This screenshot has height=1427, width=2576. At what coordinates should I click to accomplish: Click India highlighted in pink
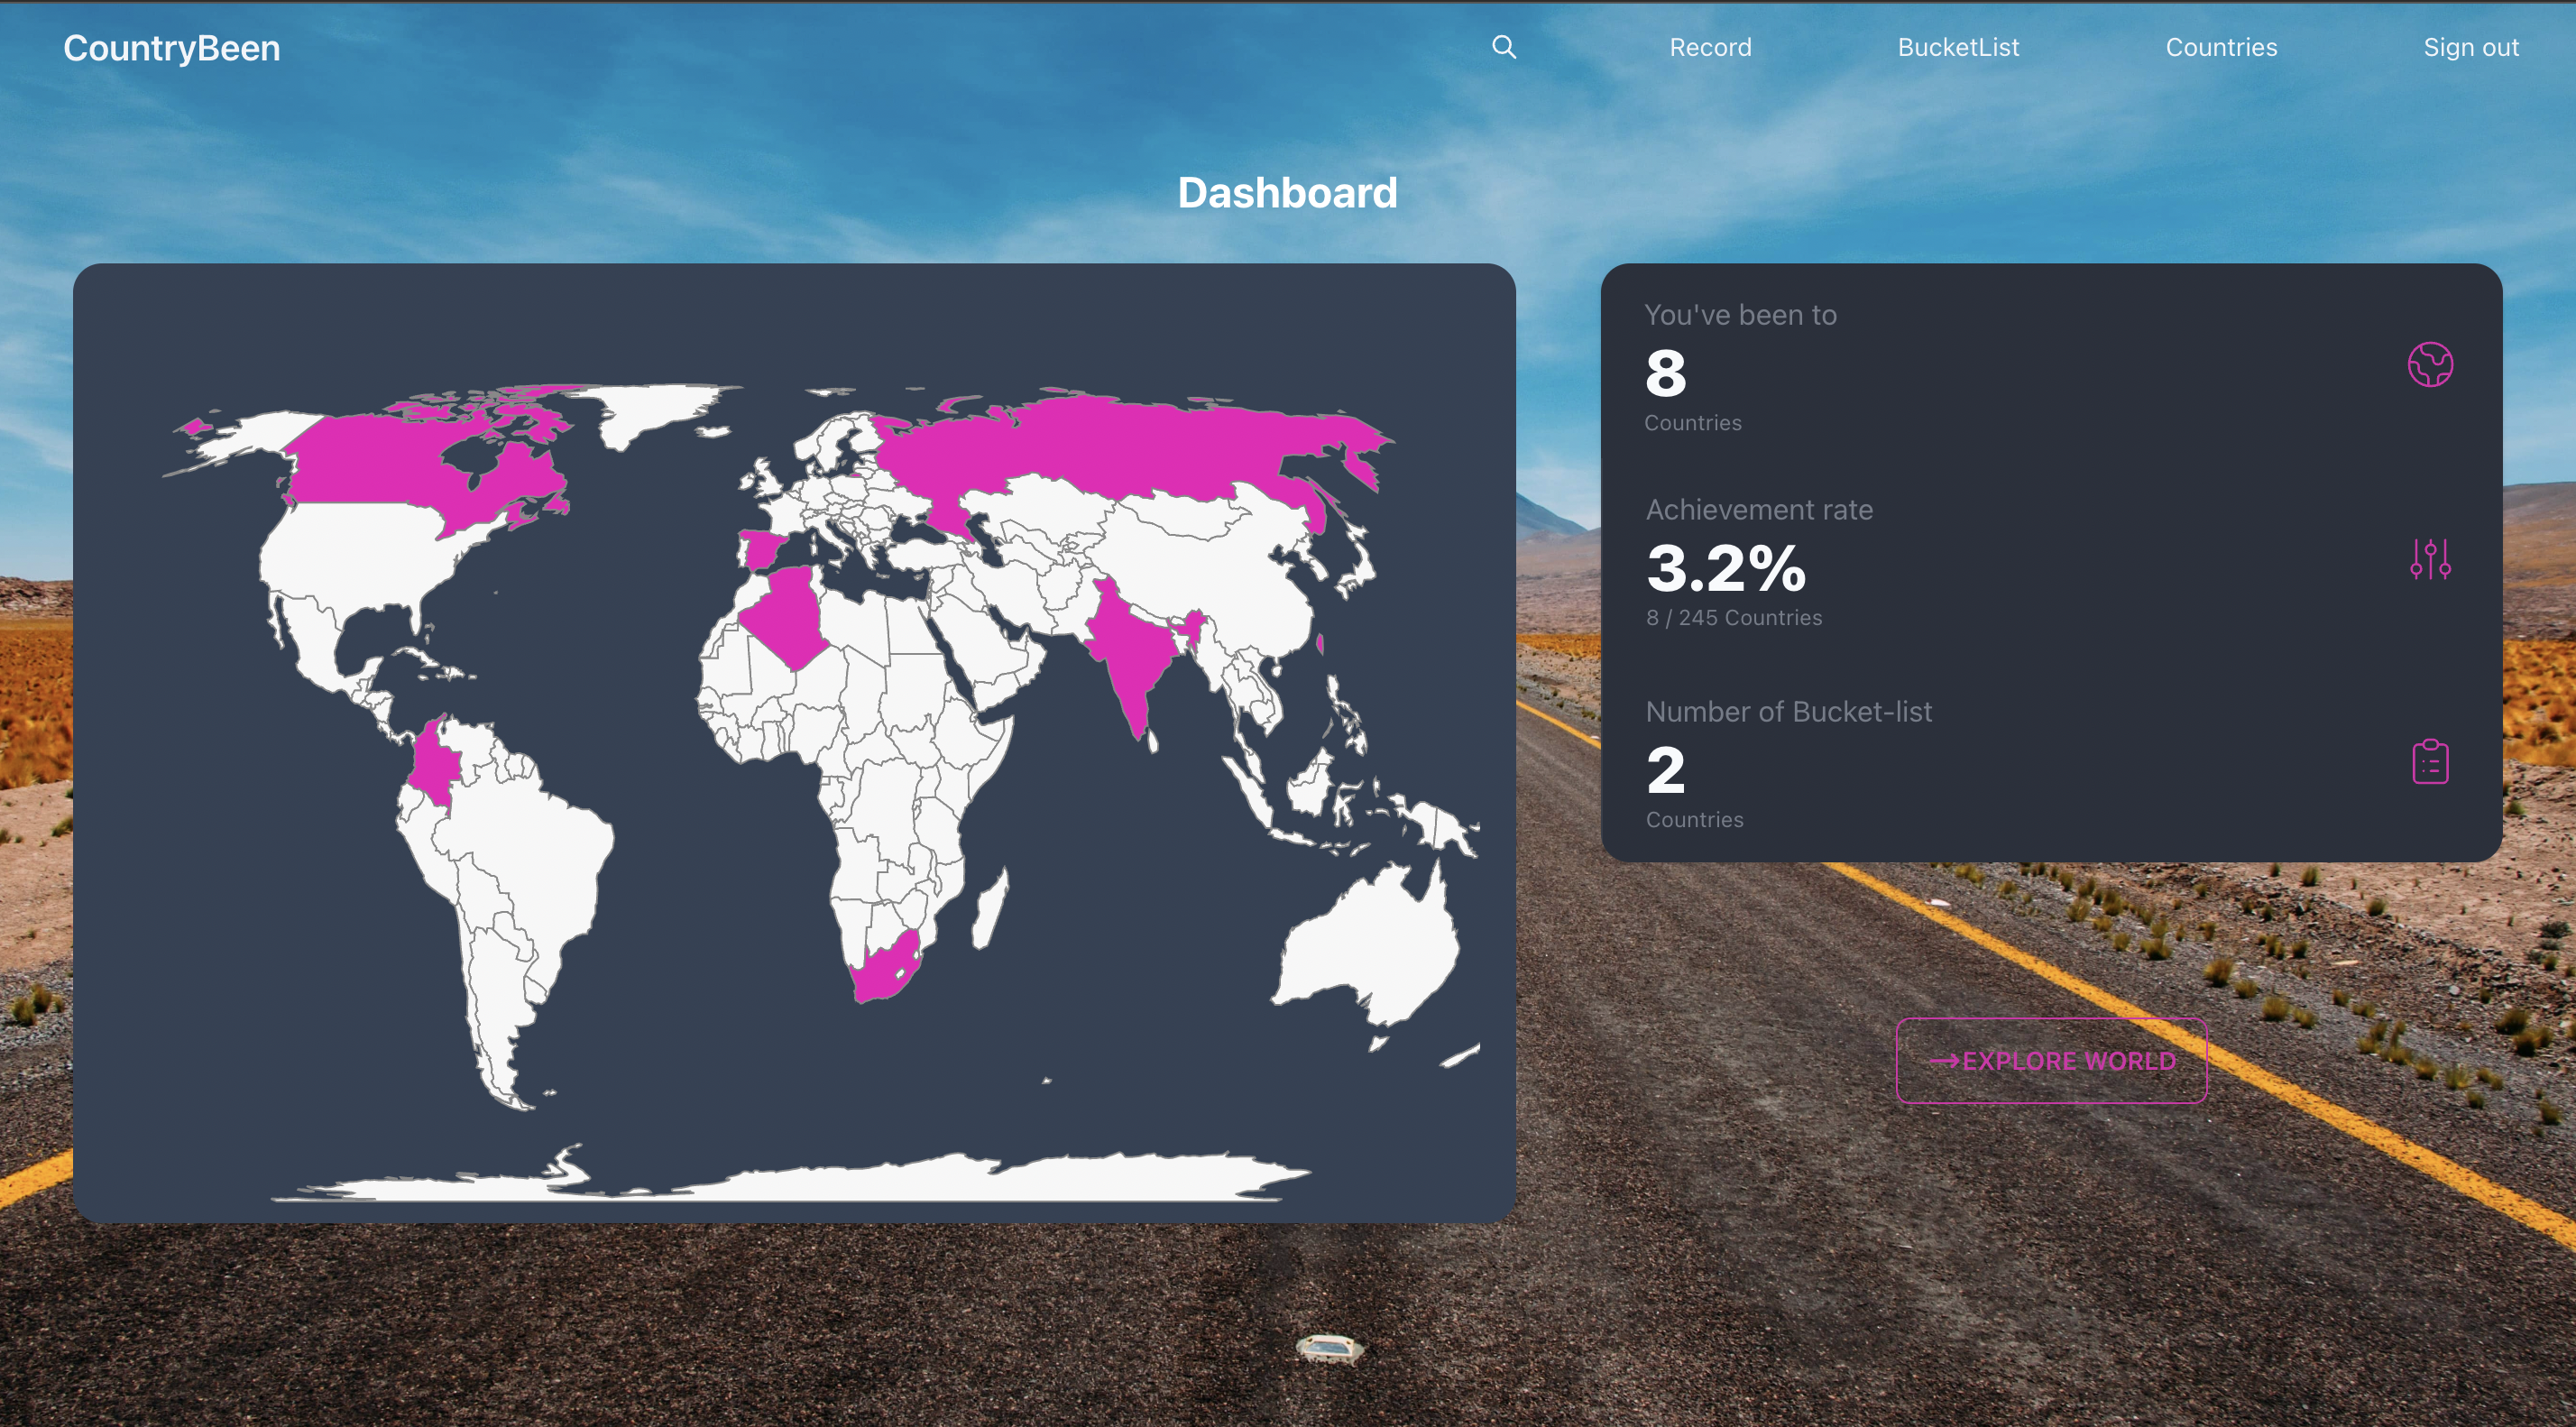pyautogui.click(x=1130, y=650)
